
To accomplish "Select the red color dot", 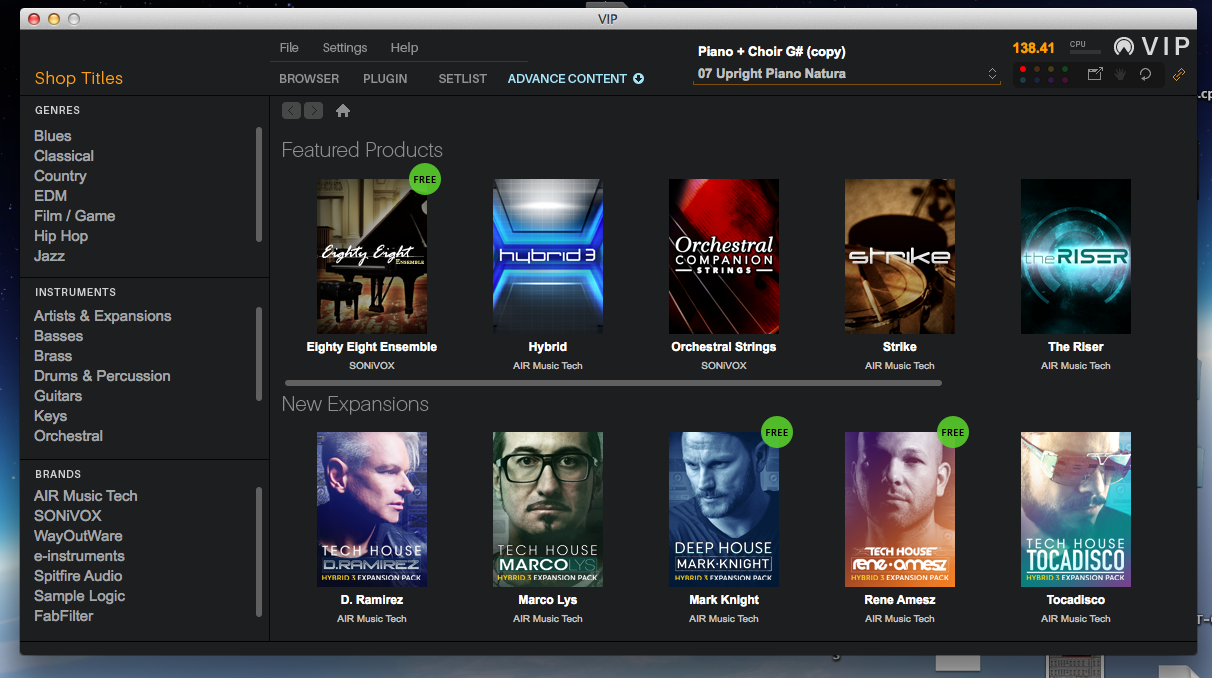I will click(1022, 69).
